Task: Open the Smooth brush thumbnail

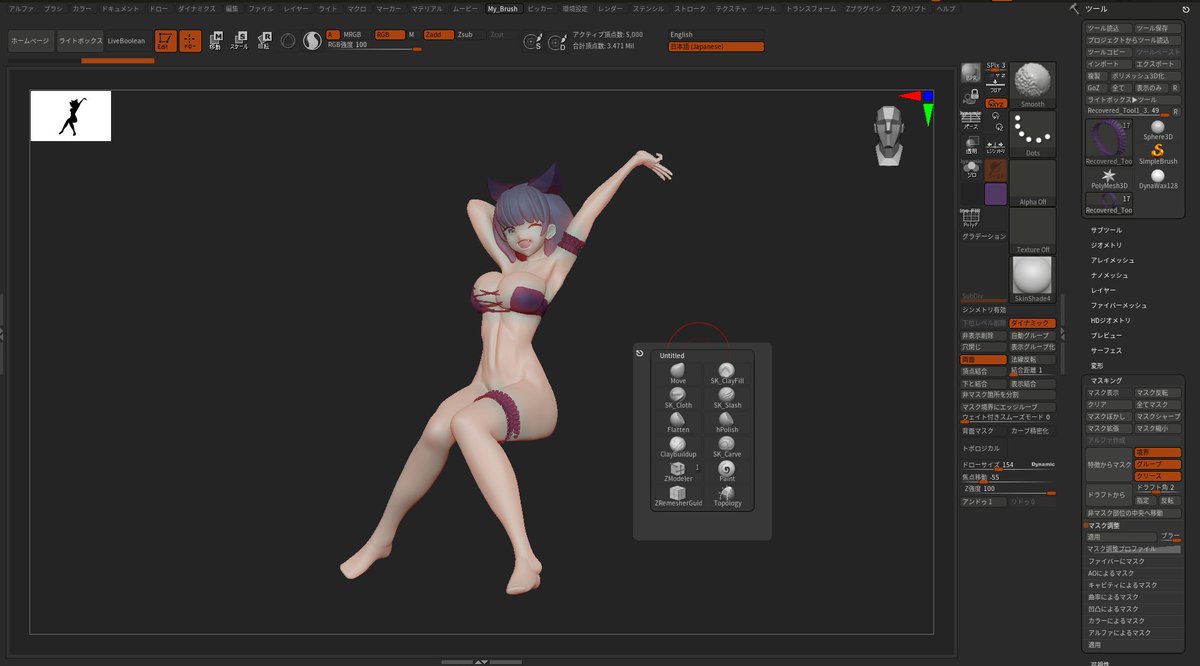Action: [1033, 85]
